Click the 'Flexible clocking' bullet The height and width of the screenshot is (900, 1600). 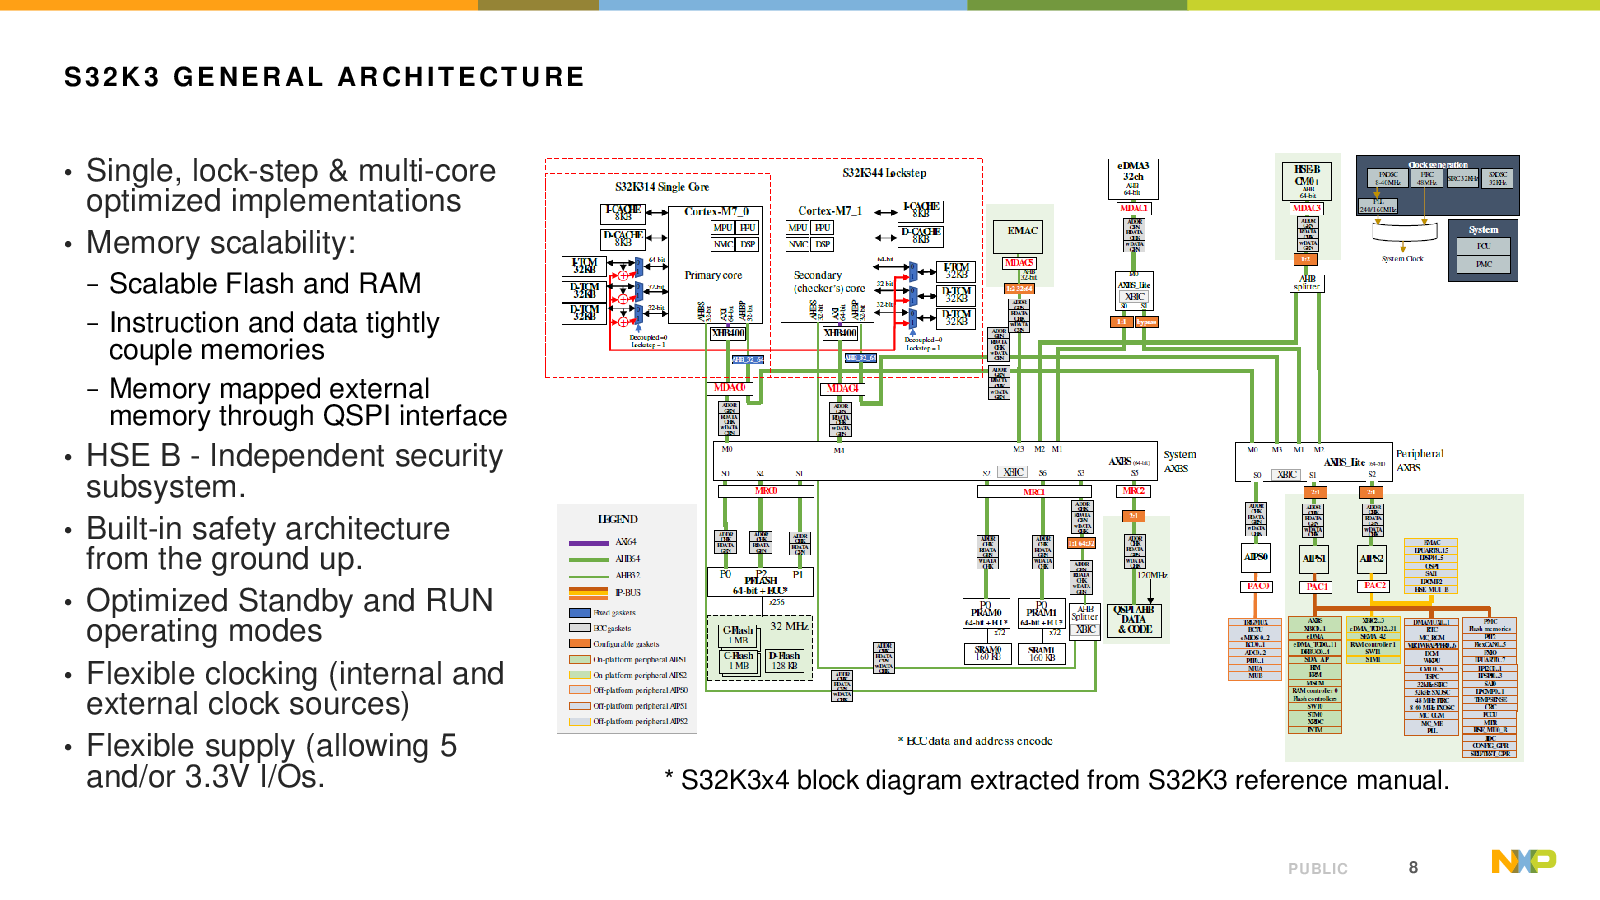click(x=295, y=688)
